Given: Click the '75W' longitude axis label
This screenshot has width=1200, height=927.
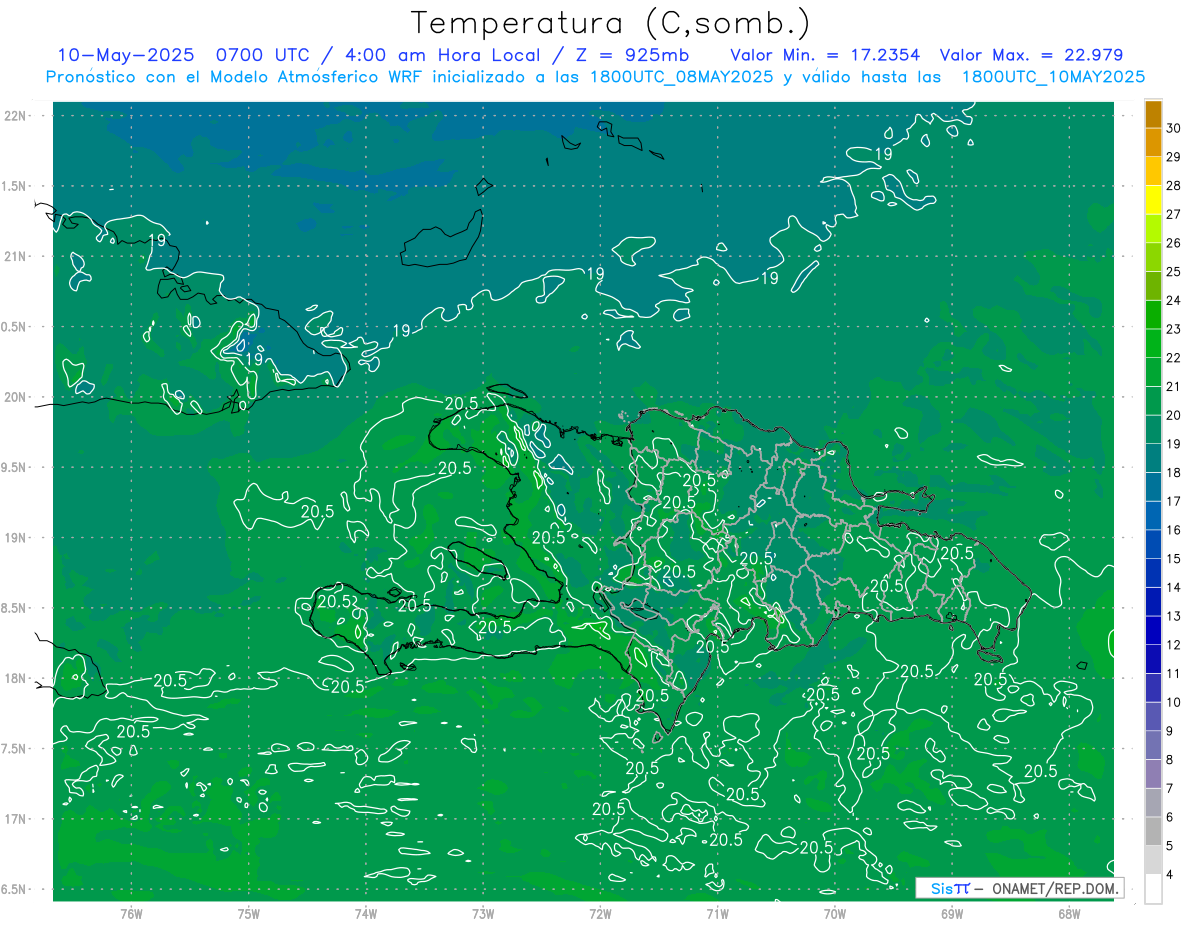Looking at the screenshot, I should click(x=249, y=914).
